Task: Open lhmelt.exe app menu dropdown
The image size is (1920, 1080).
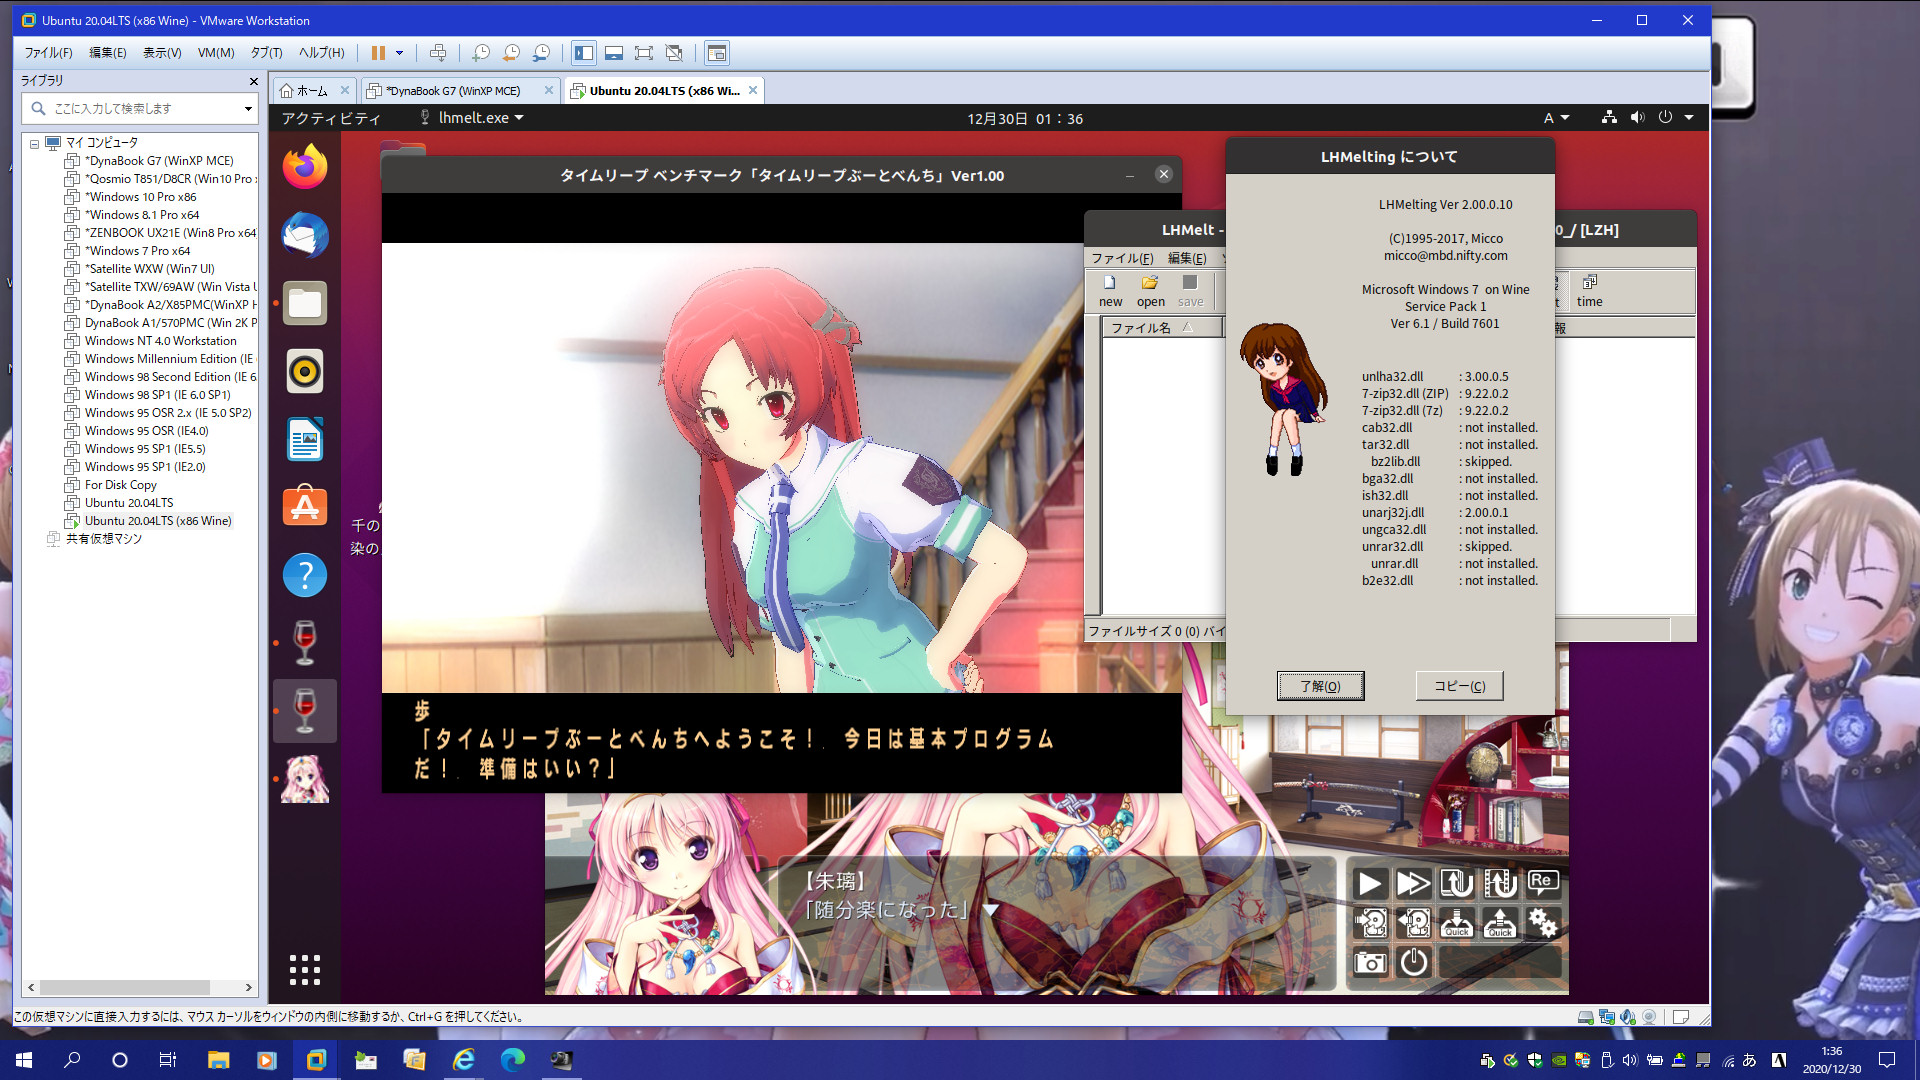Action: click(472, 118)
